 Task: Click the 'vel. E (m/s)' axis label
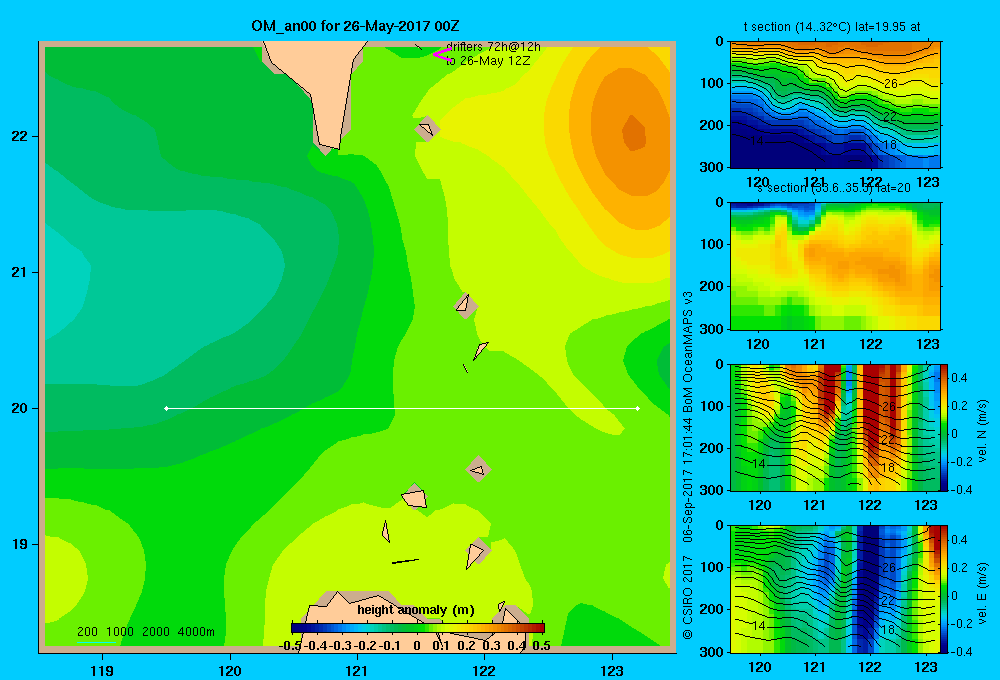click(x=983, y=593)
